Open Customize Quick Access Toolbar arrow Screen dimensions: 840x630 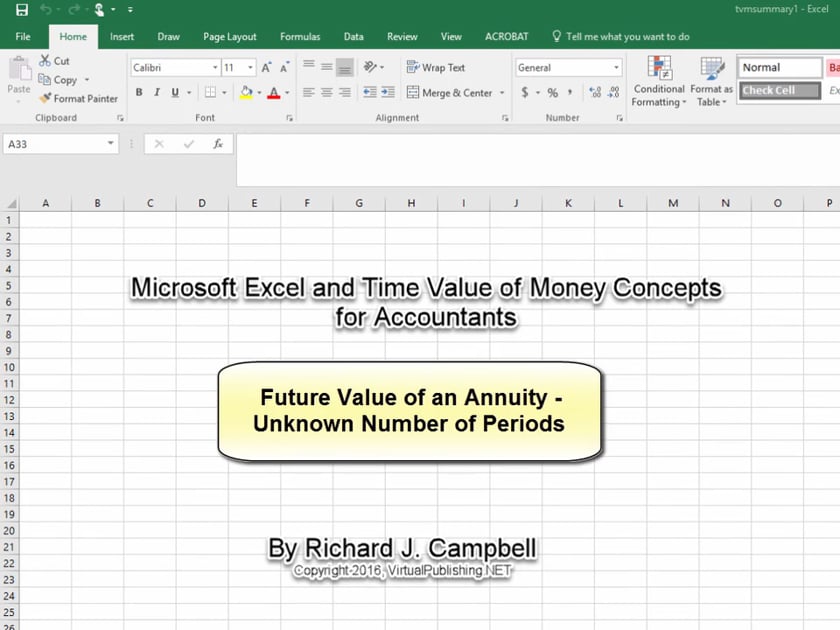[130, 10]
